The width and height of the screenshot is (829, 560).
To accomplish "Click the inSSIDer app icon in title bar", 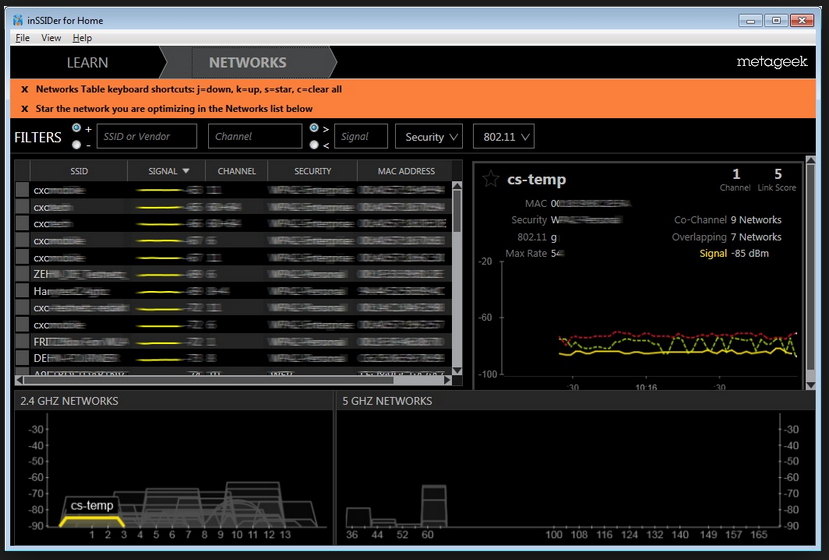I will click(x=18, y=20).
